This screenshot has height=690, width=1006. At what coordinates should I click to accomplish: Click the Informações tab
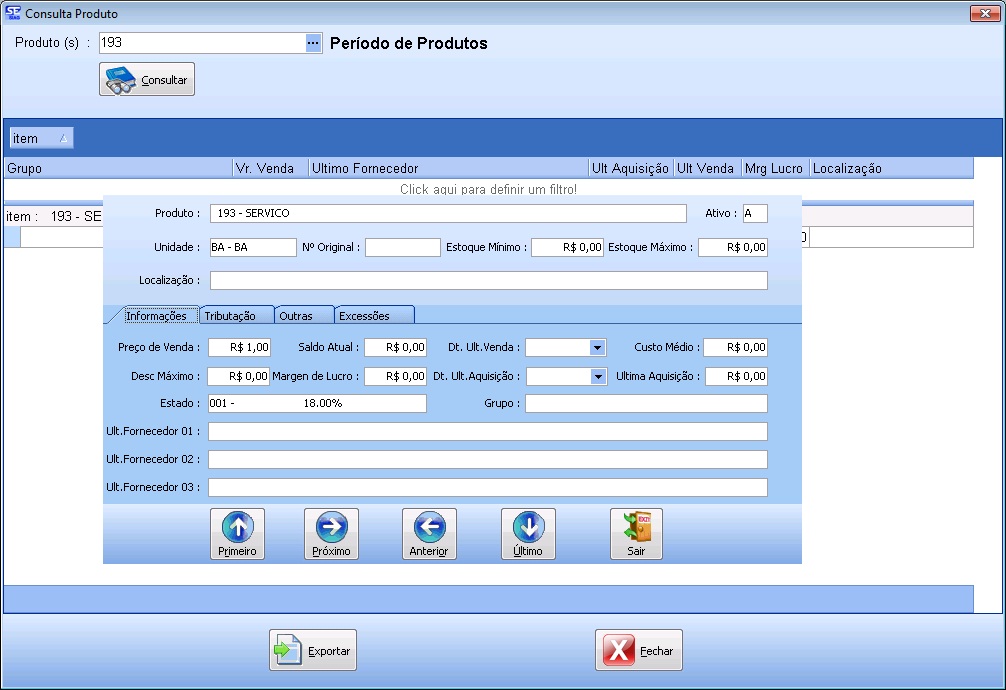pos(156,316)
